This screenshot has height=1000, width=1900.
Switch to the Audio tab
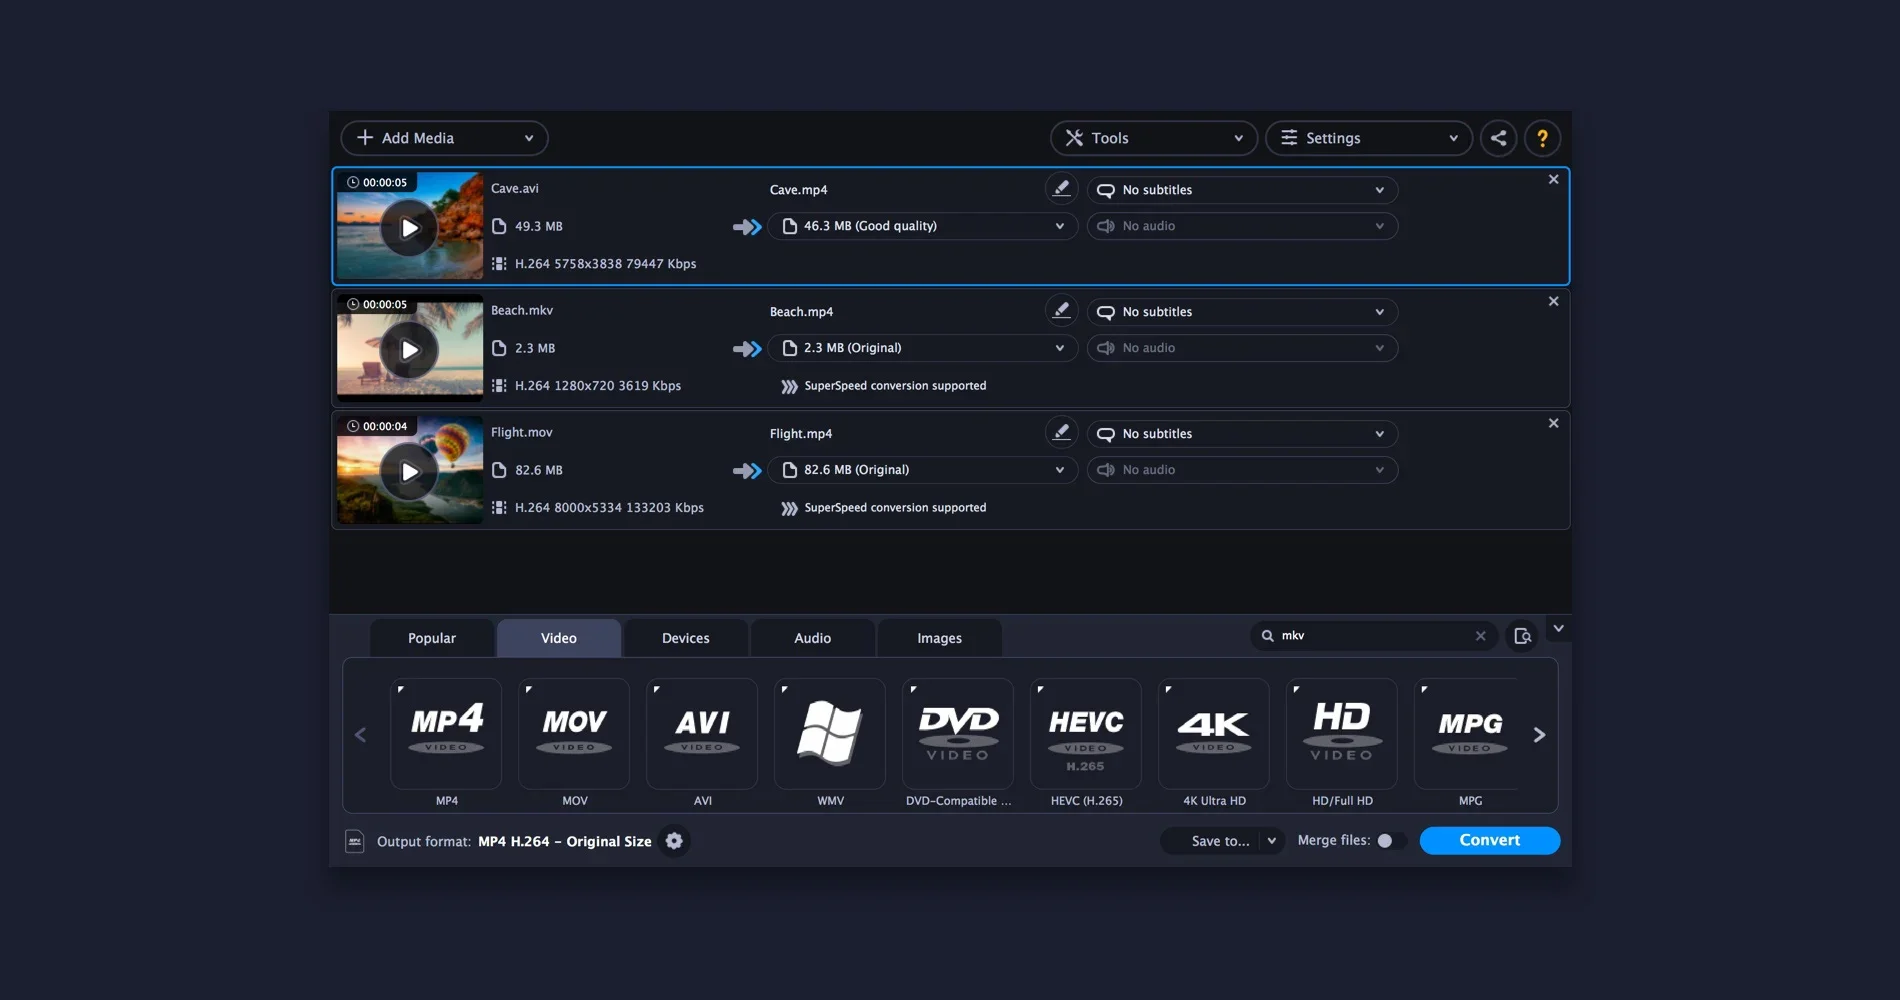pos(812,637)
